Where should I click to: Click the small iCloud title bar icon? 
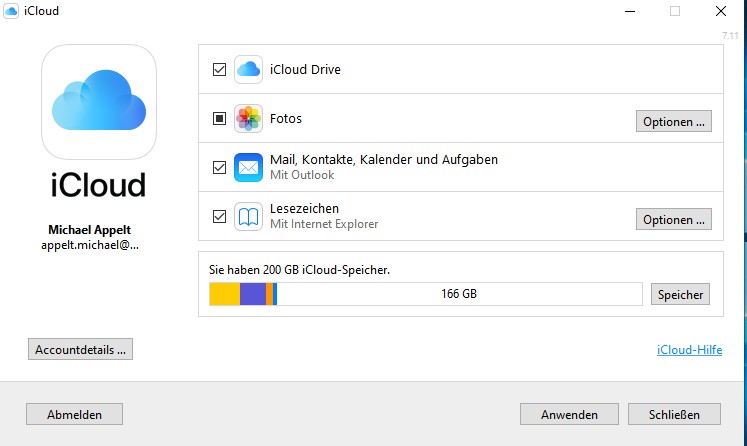click(x=10, y=11)
